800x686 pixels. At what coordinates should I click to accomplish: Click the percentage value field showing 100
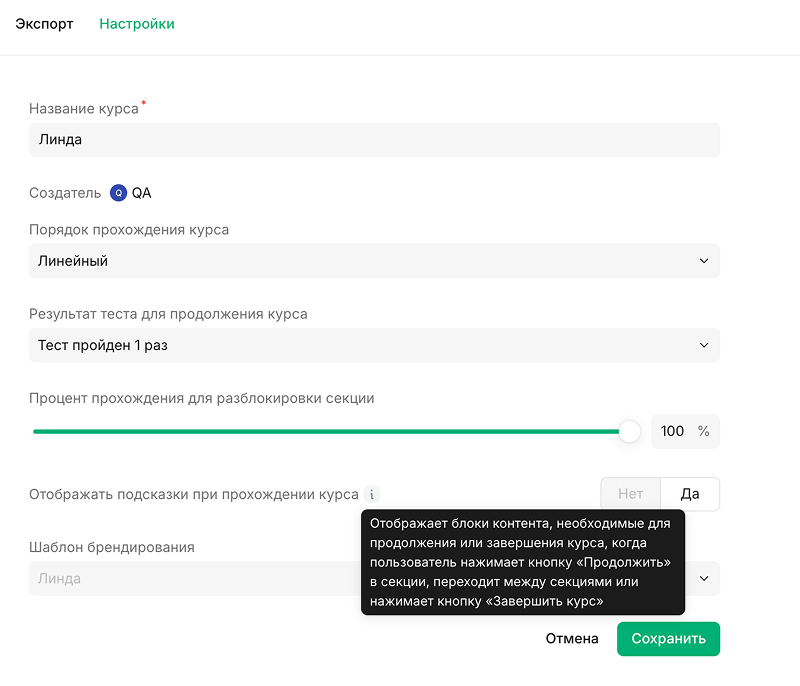pos(672,431)
